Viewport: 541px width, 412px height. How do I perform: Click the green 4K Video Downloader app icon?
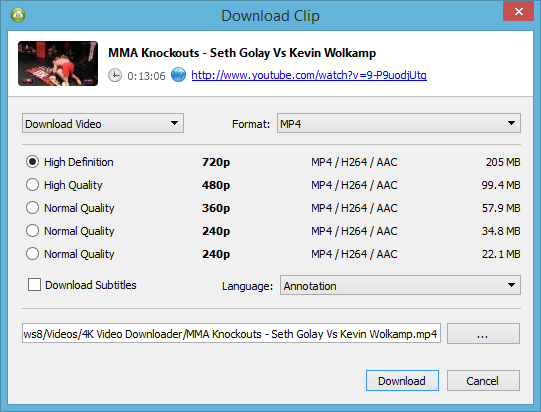(18, 15)
